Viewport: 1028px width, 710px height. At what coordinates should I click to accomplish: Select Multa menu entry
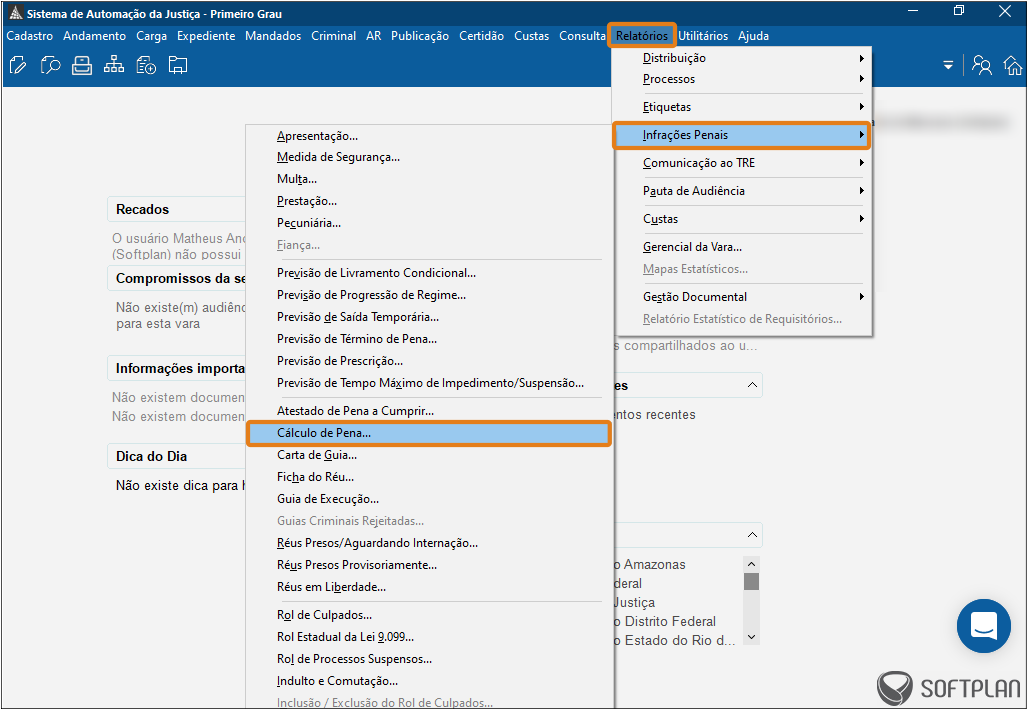tap(429, 179)
